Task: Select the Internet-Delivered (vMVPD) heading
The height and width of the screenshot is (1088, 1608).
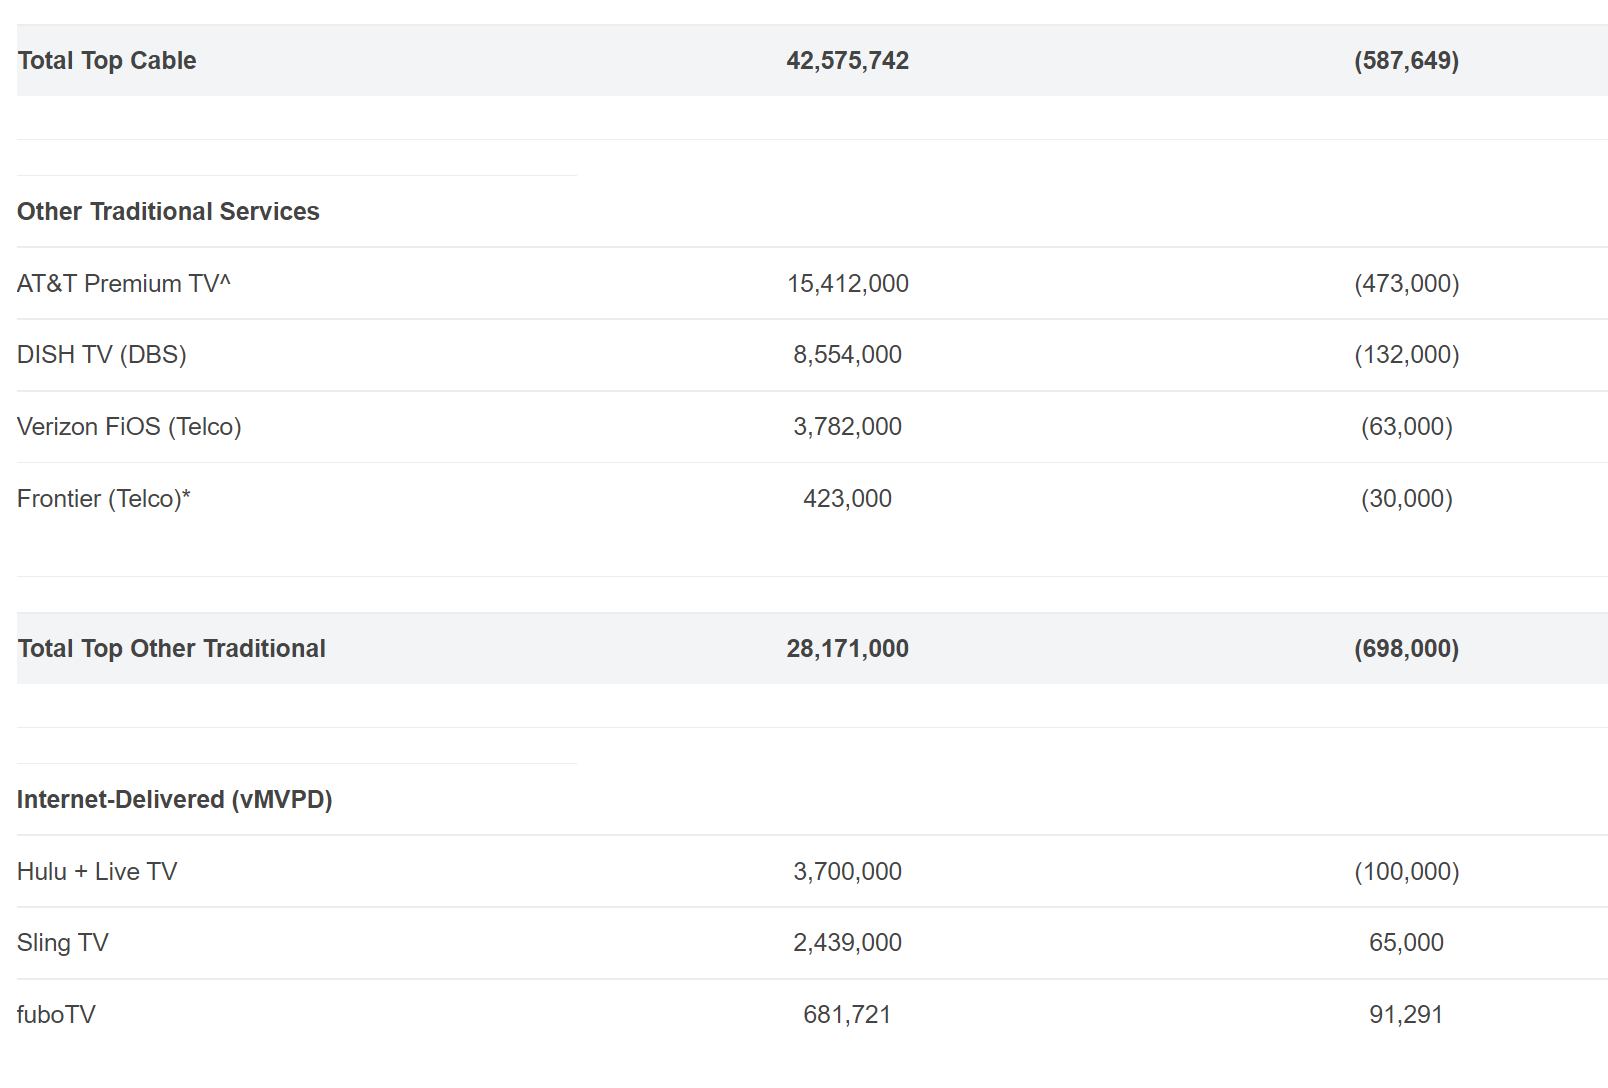Action: click(174, 800)
